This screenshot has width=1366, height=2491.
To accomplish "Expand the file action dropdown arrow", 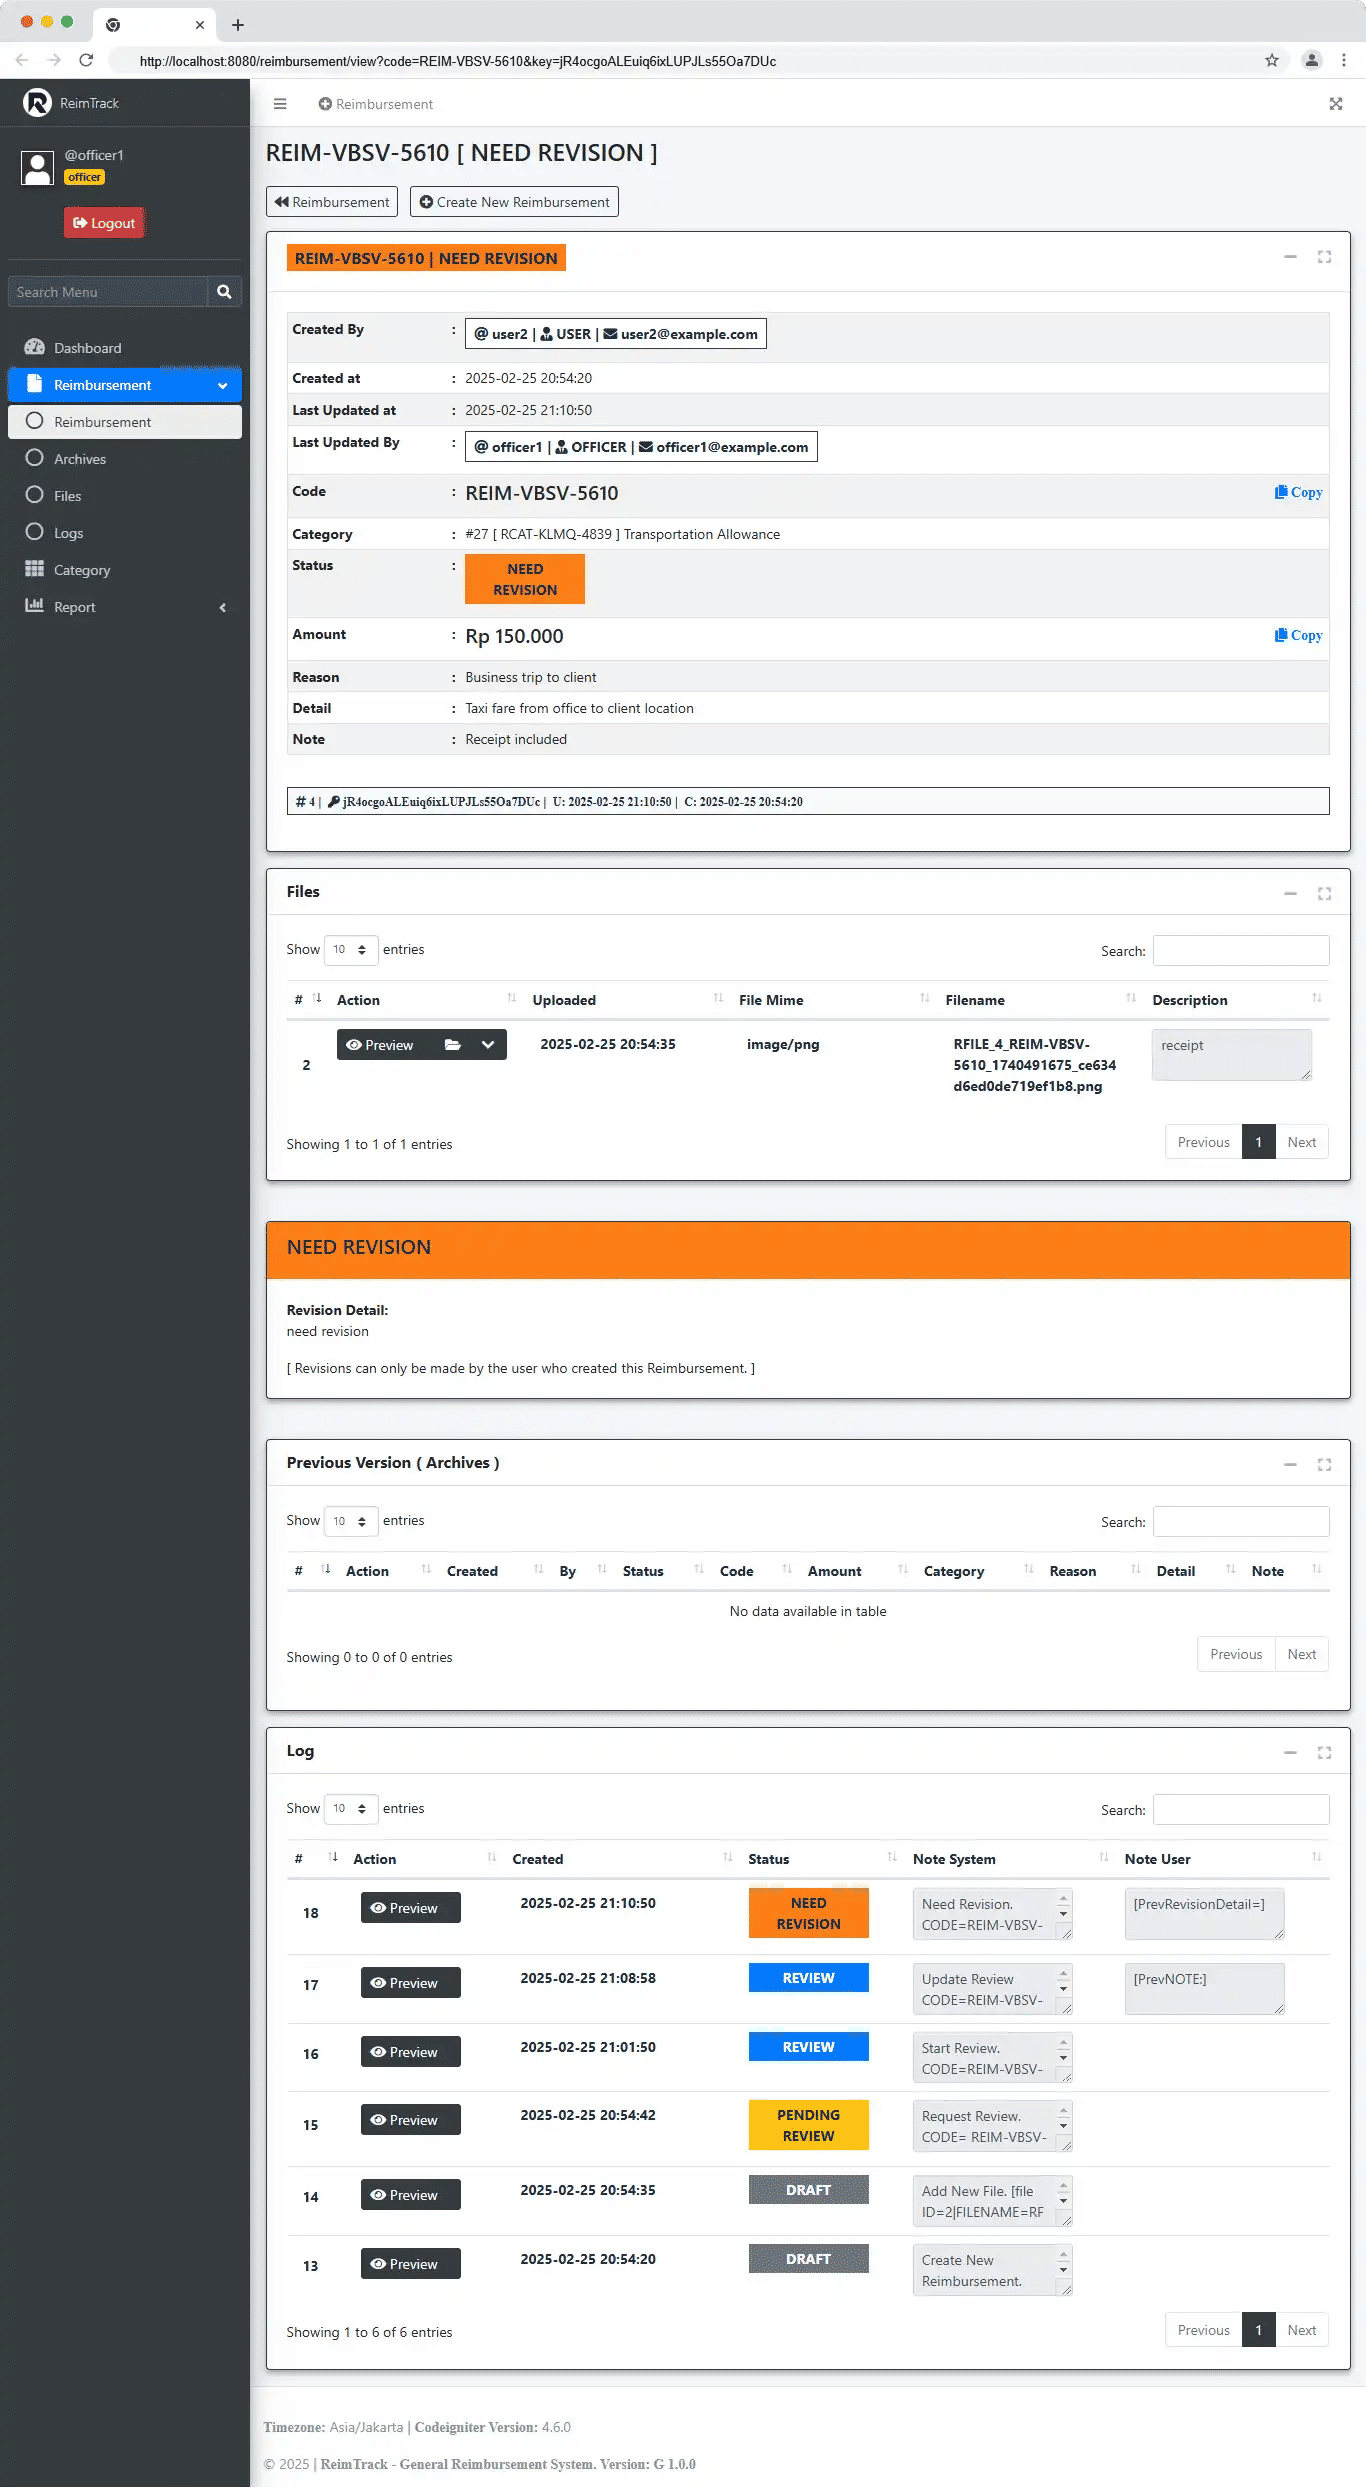I will click(x=488, y=1045).
